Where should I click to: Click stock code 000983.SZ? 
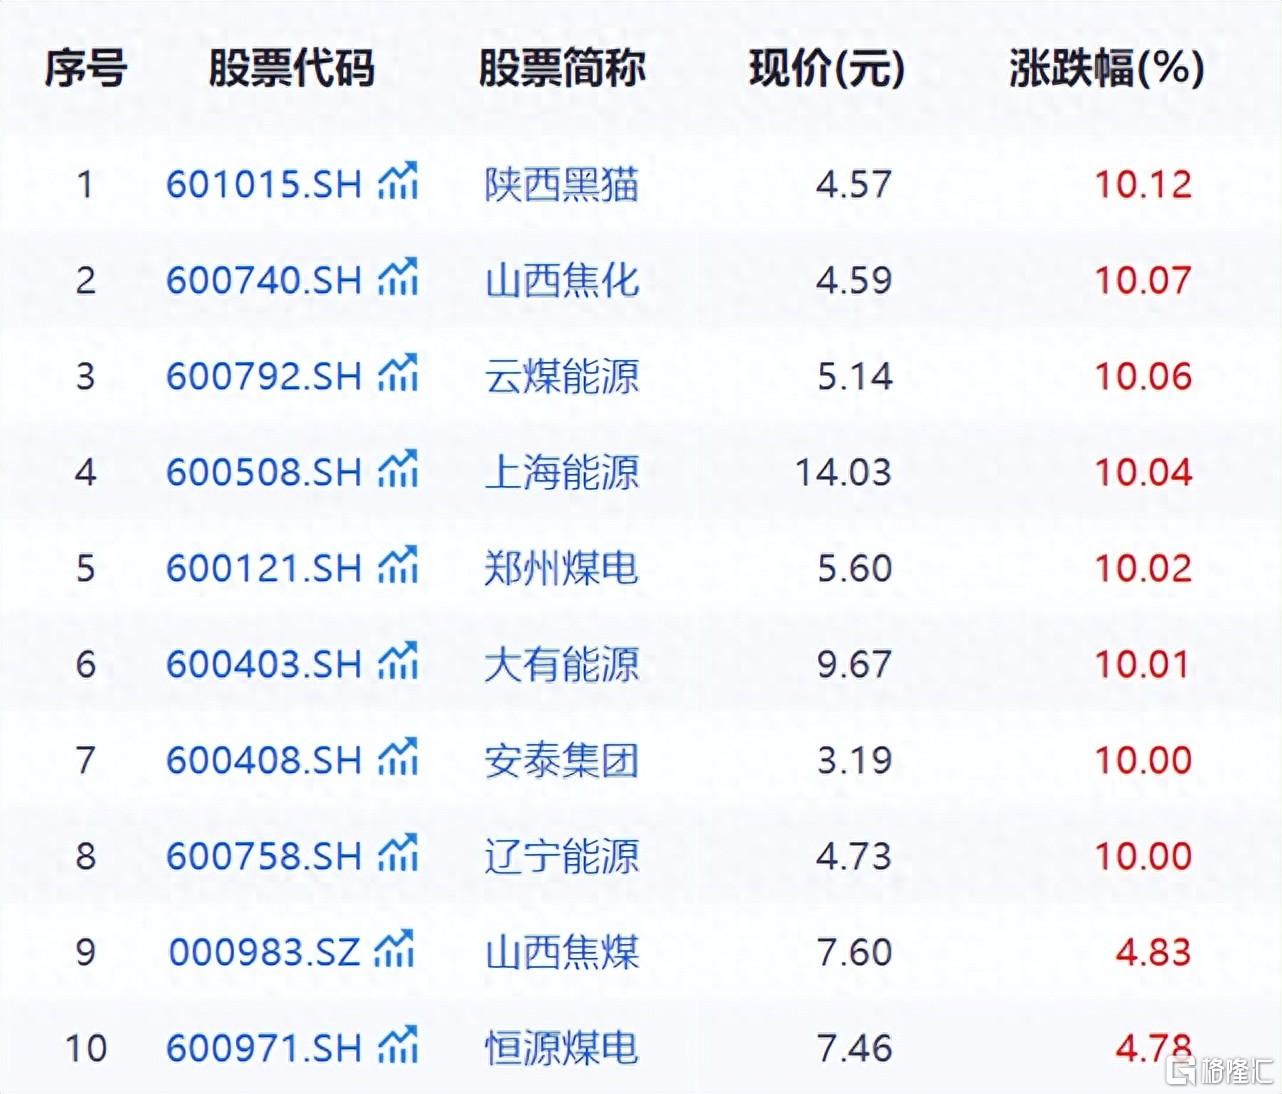263,953
